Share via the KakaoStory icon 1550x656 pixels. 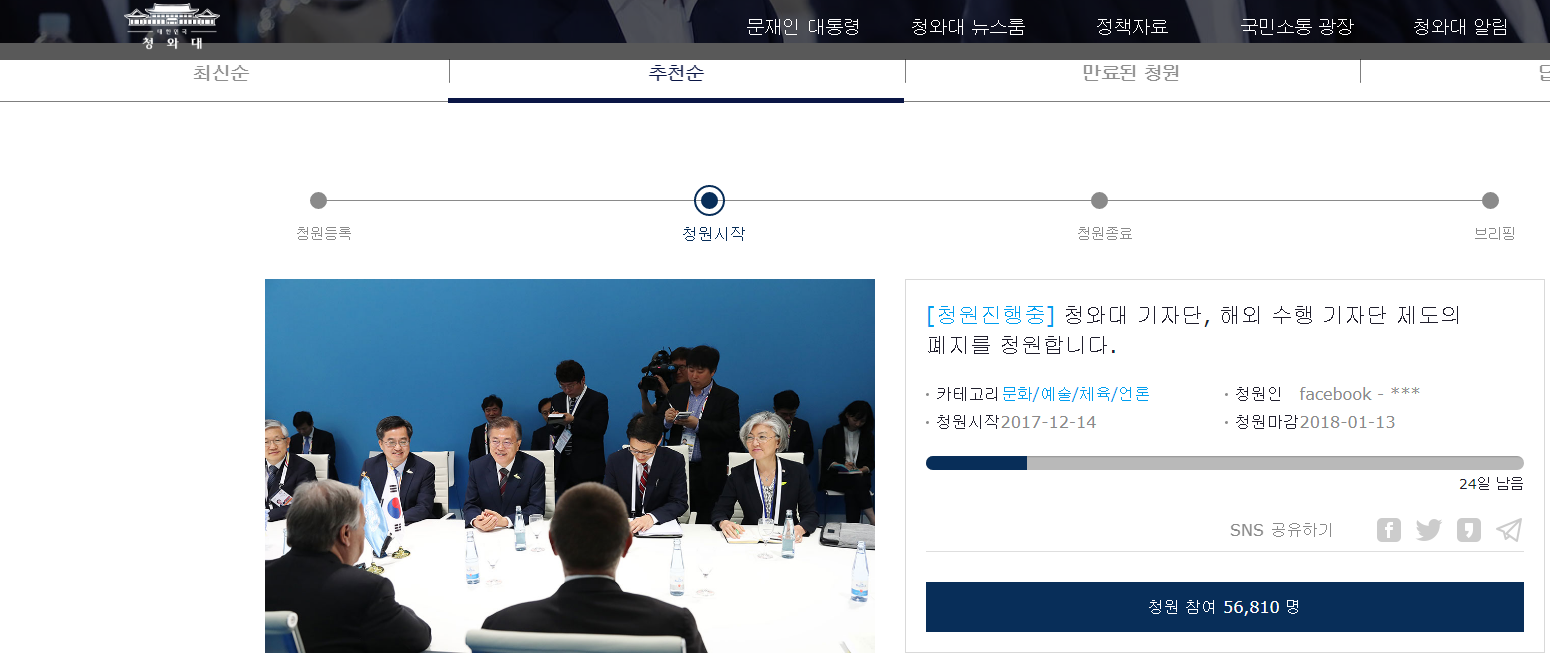coord(1468,530)
